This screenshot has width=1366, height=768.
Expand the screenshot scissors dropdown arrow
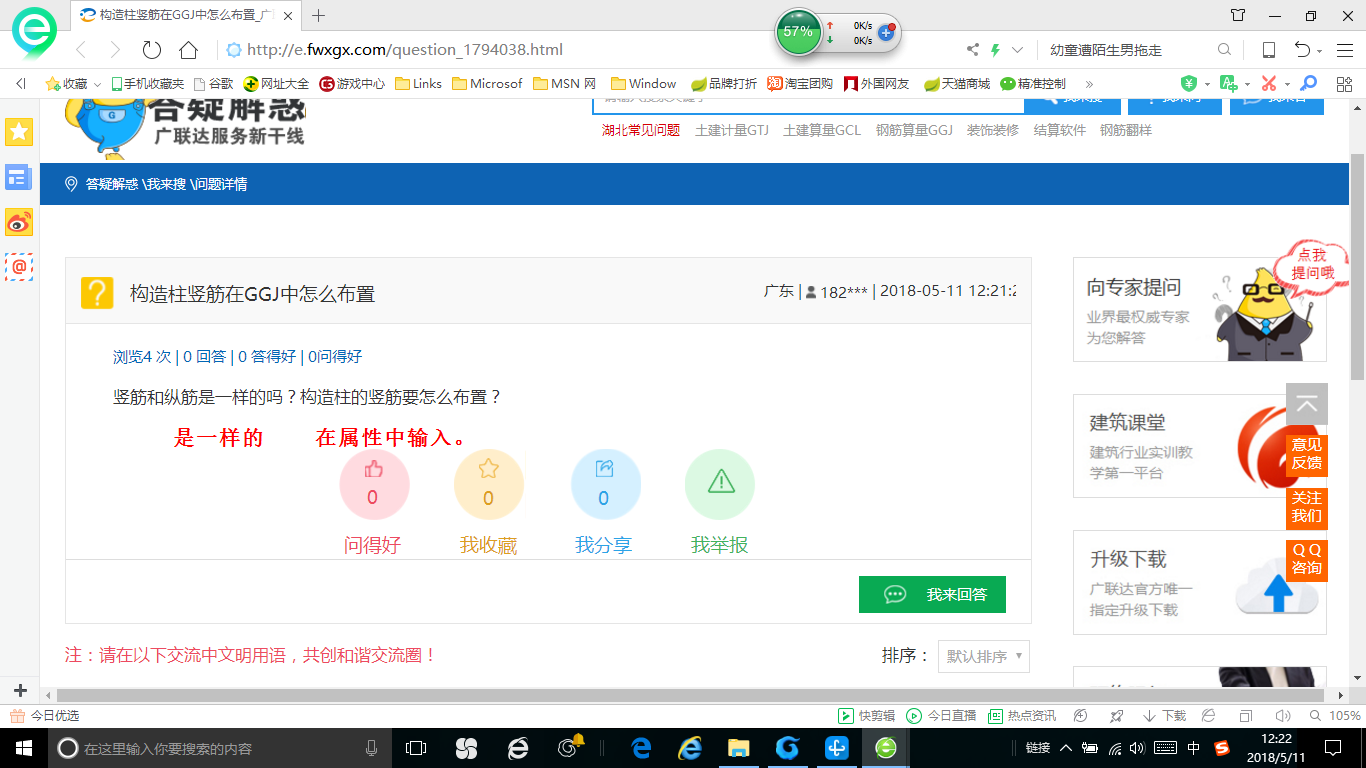click(x=1286, y=84)
